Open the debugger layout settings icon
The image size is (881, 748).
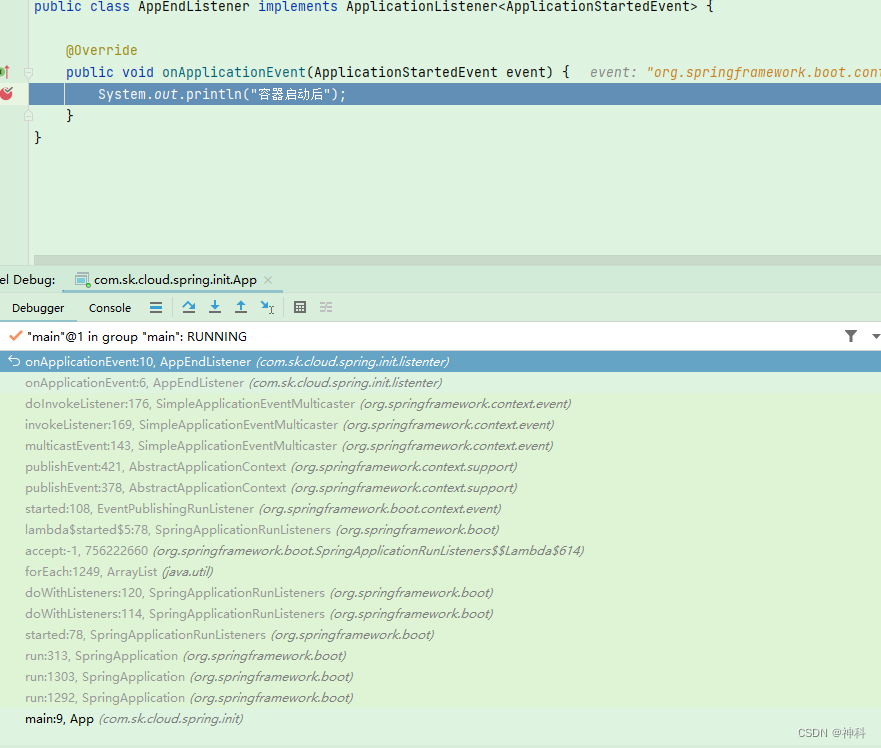coord(325,307)
